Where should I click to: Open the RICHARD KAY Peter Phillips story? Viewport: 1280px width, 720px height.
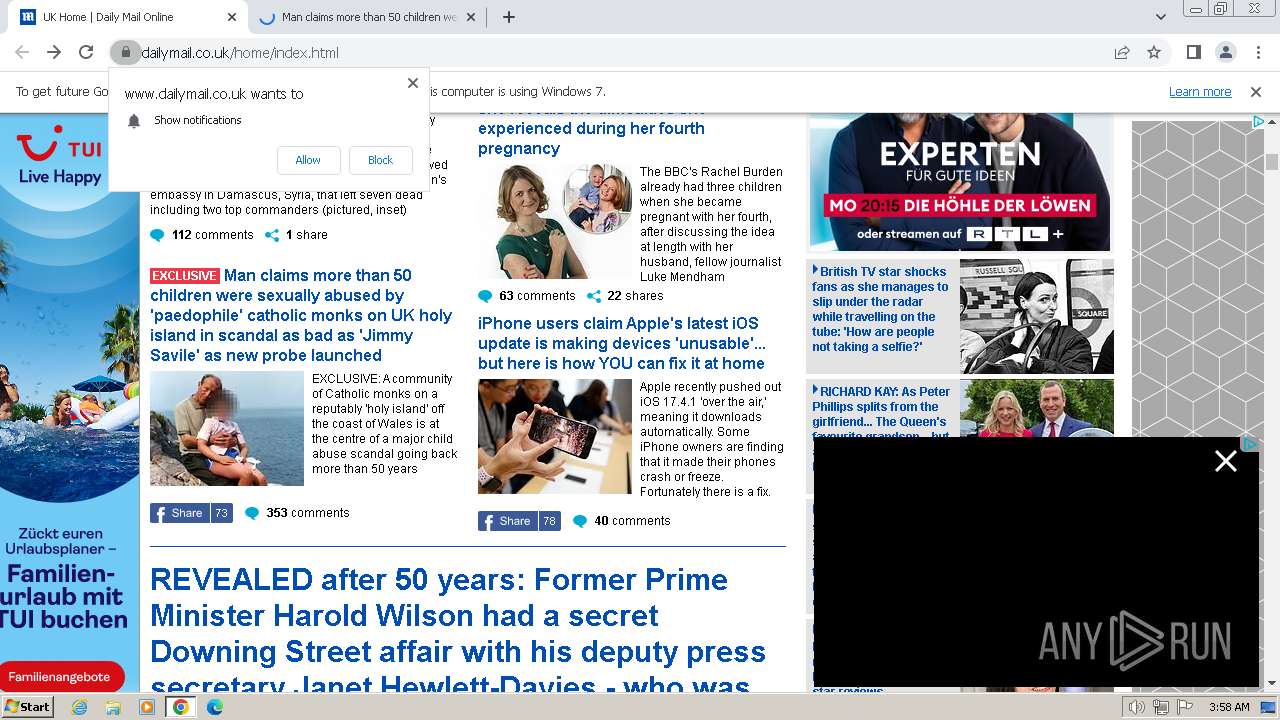[881, 414]
